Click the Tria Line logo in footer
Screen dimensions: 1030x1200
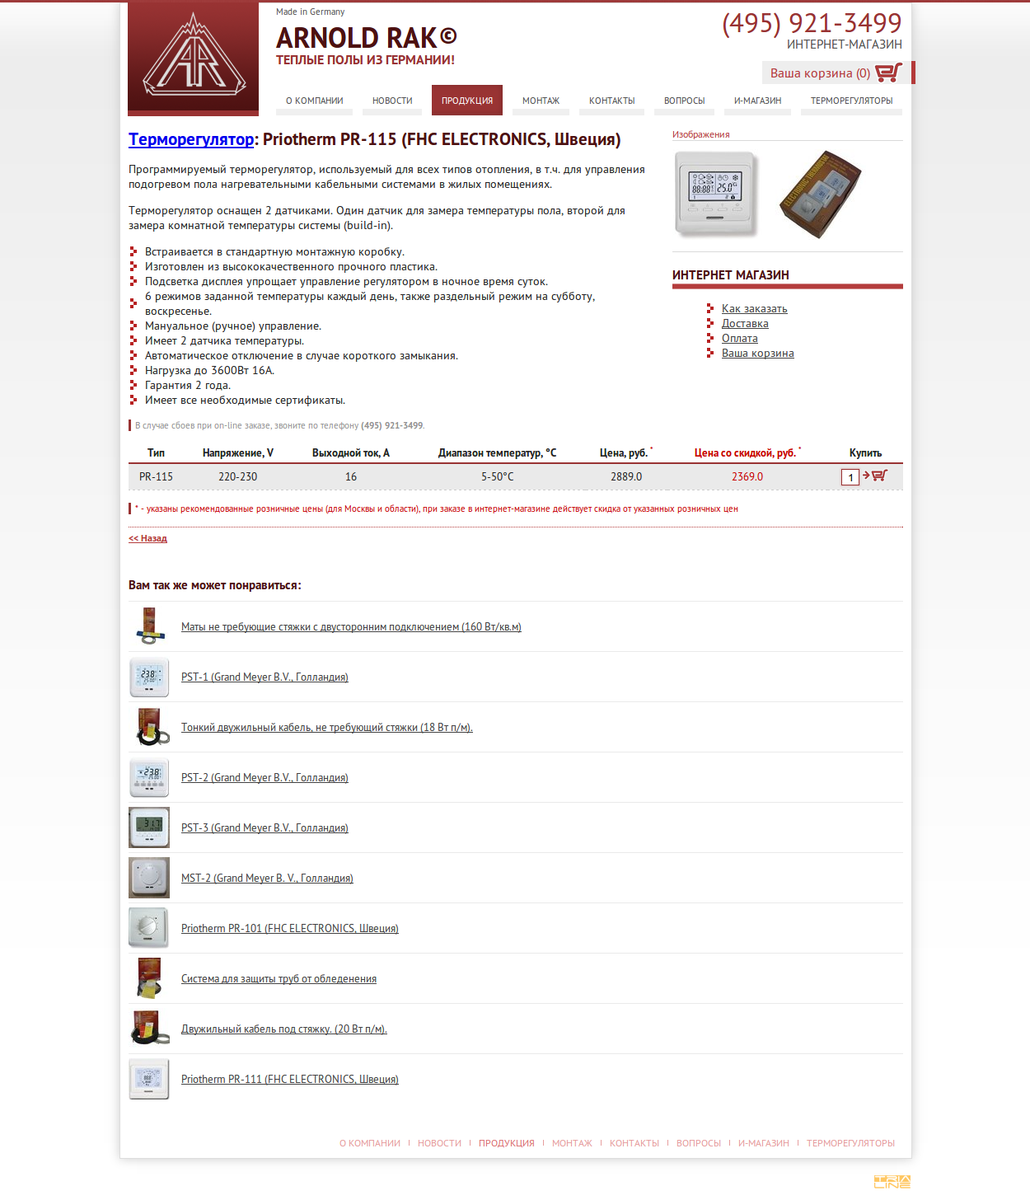point(892,1182)
